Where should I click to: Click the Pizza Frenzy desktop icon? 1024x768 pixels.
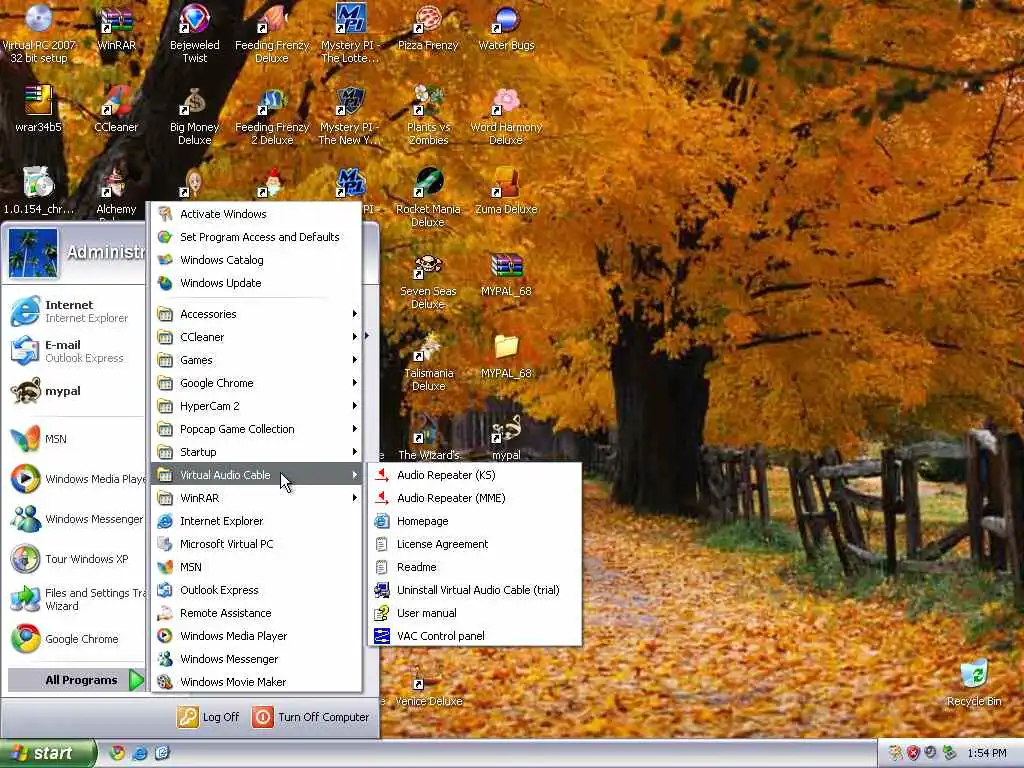pos(428,28)
